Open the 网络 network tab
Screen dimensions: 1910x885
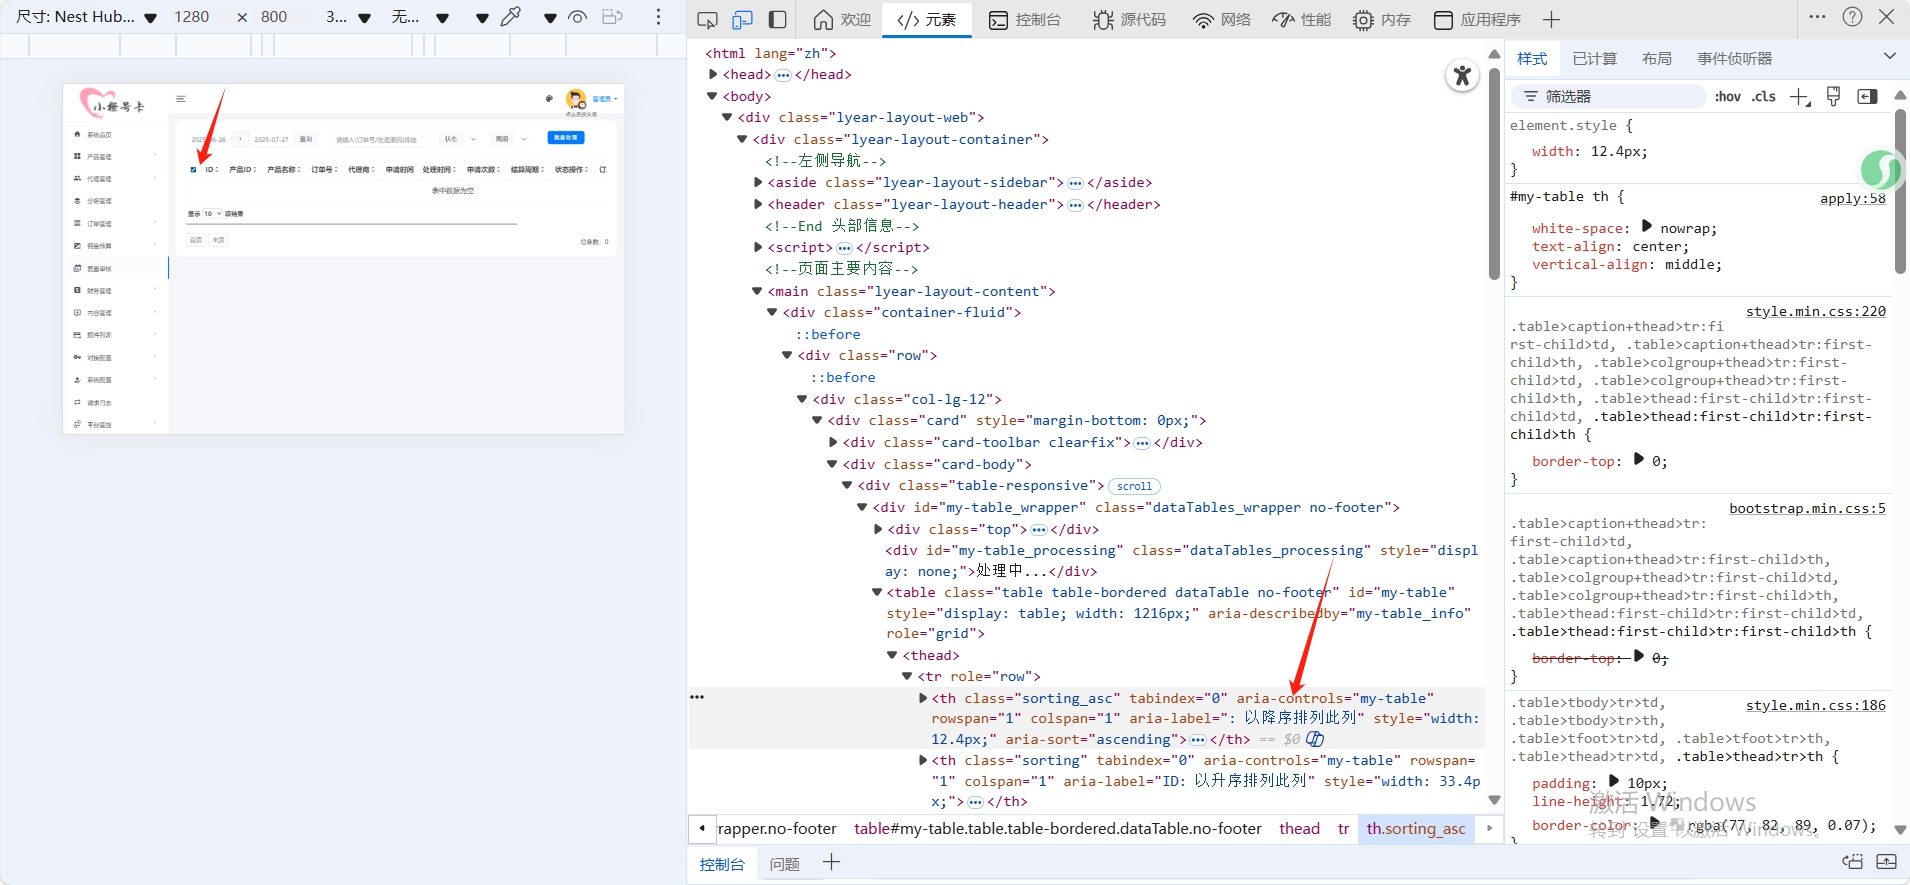1222,19
